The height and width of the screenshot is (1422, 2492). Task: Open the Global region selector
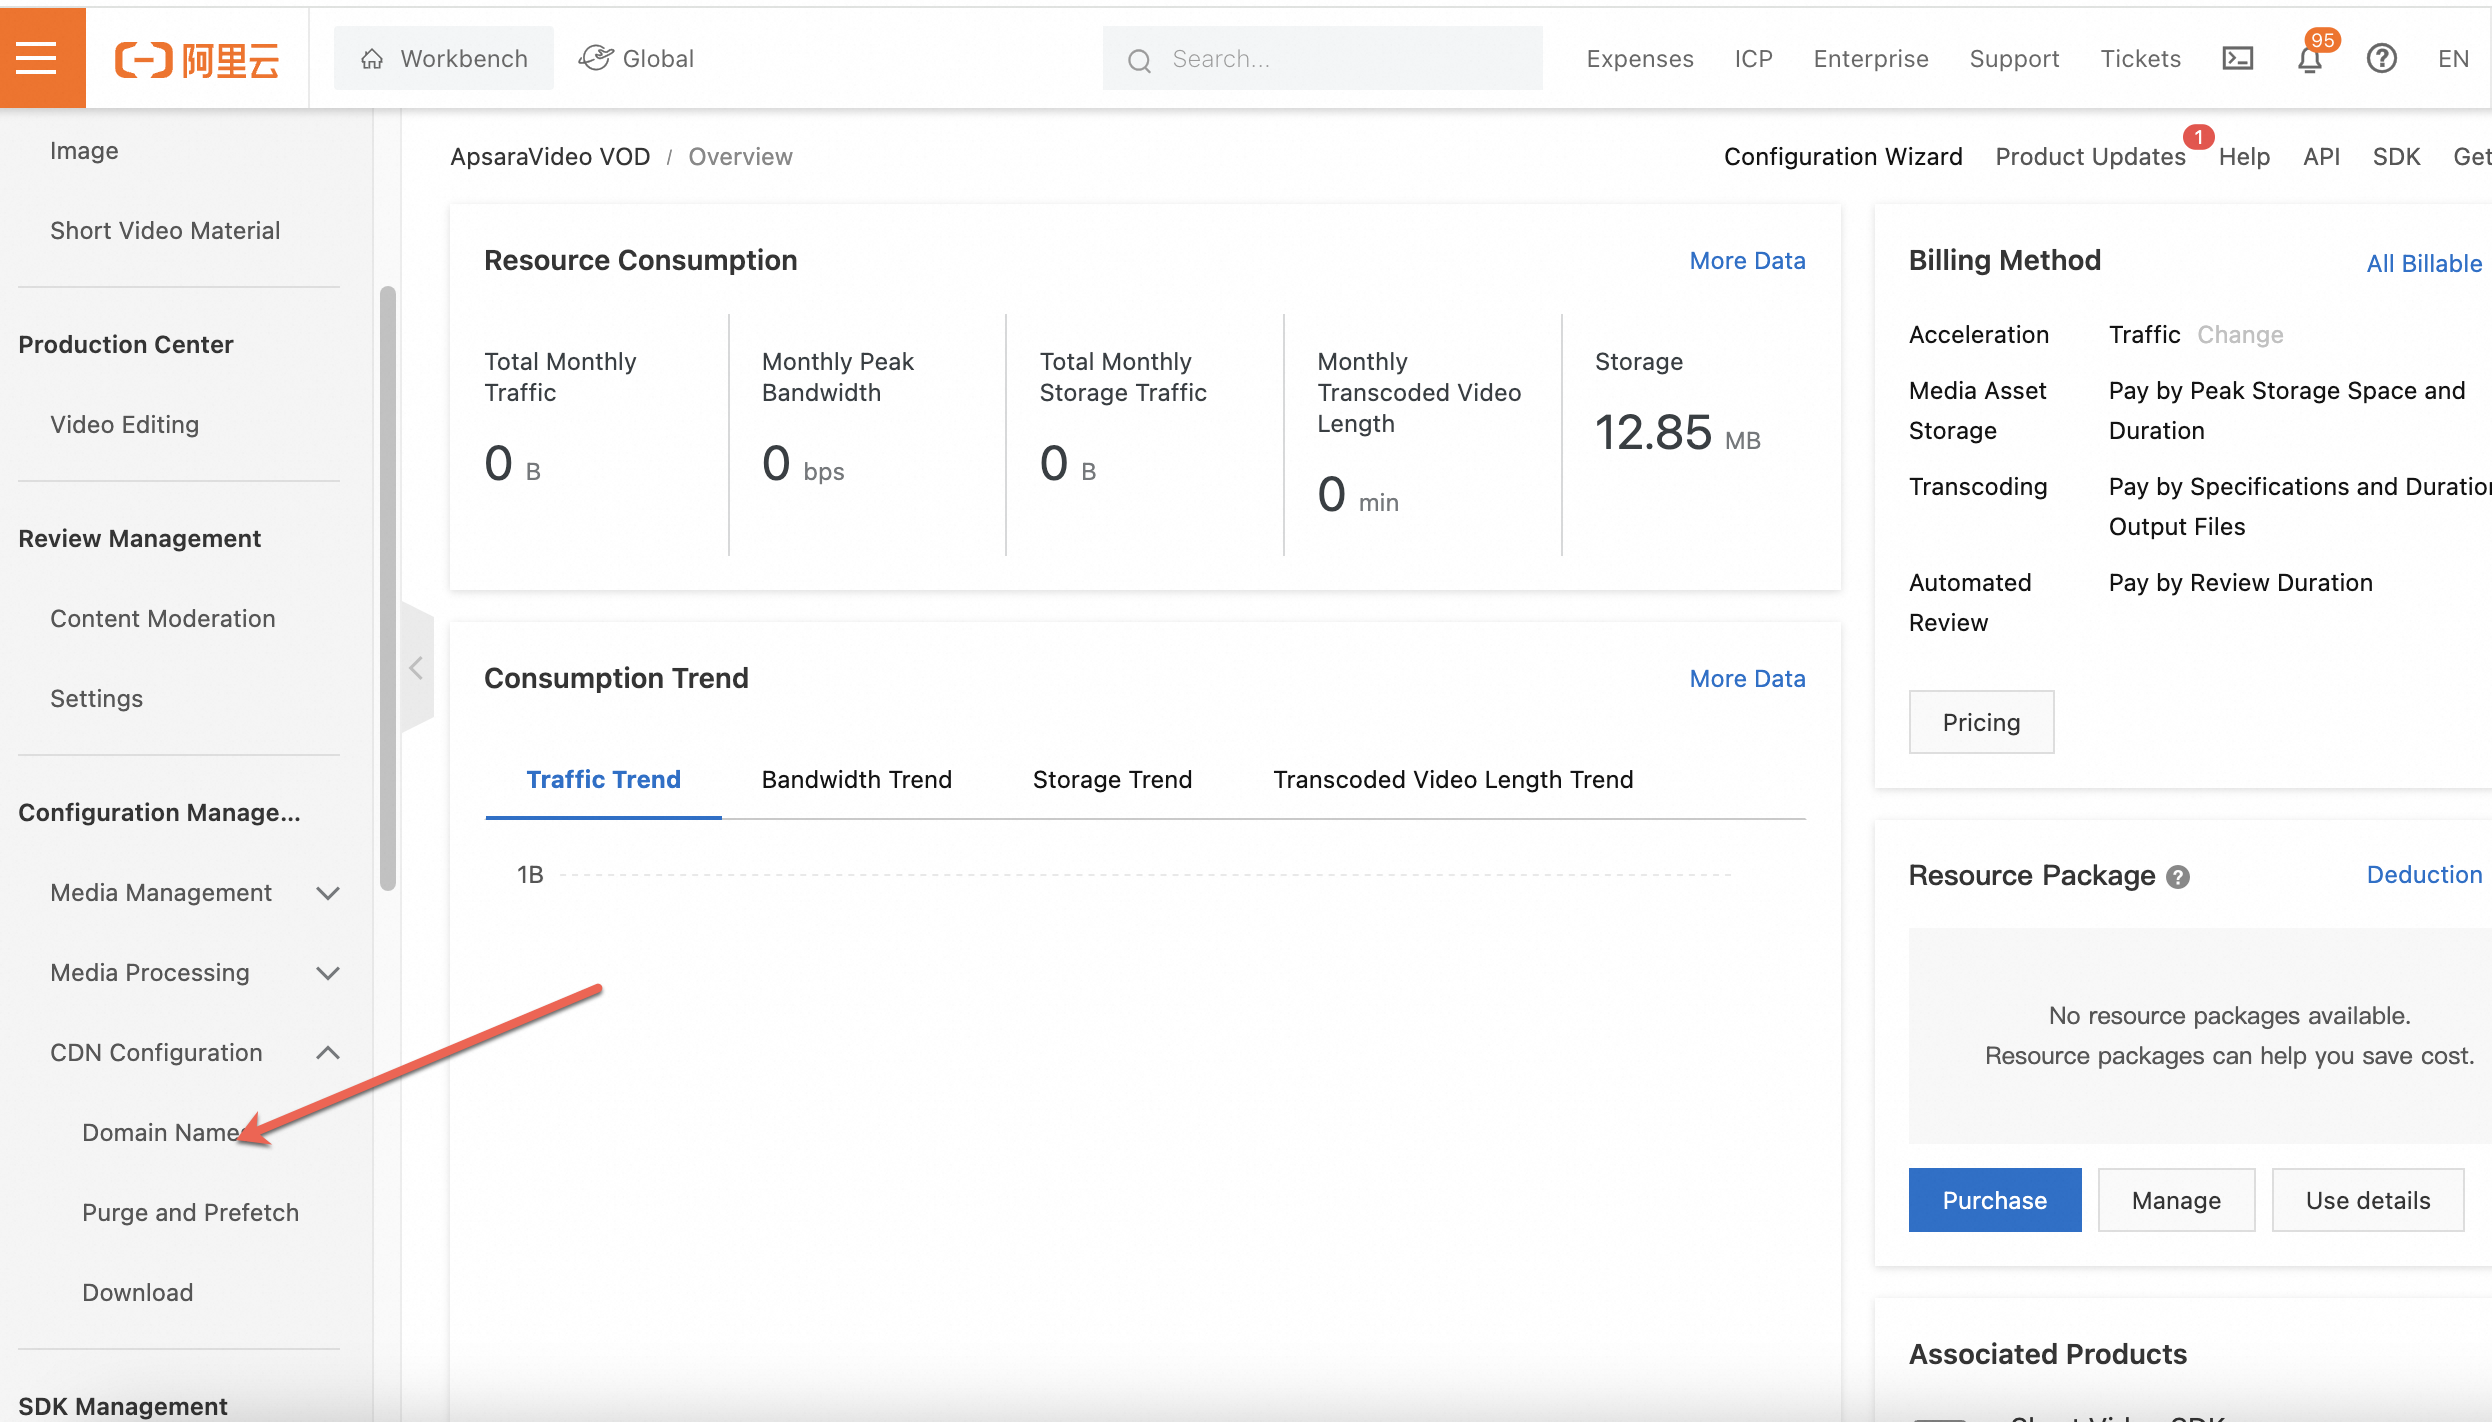coord(636,58)
